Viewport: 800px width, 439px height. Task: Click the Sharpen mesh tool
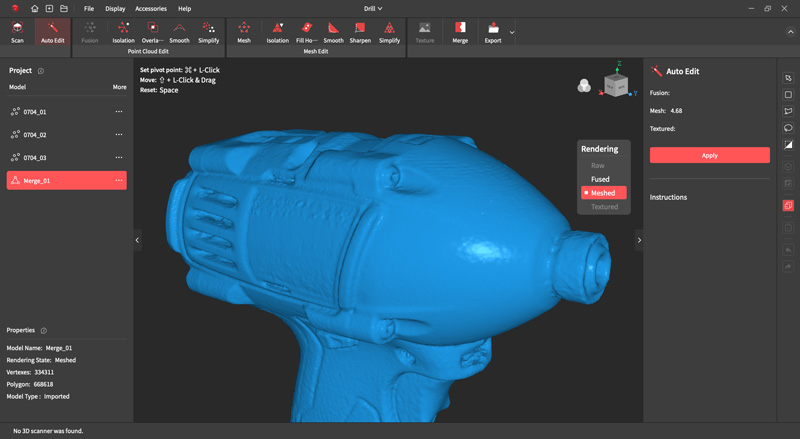pos(360,32)
